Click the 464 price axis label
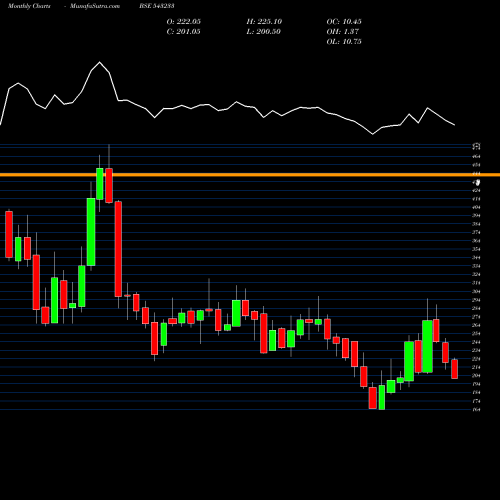Viewport: 500px width, 500px height. pos(477,156)
